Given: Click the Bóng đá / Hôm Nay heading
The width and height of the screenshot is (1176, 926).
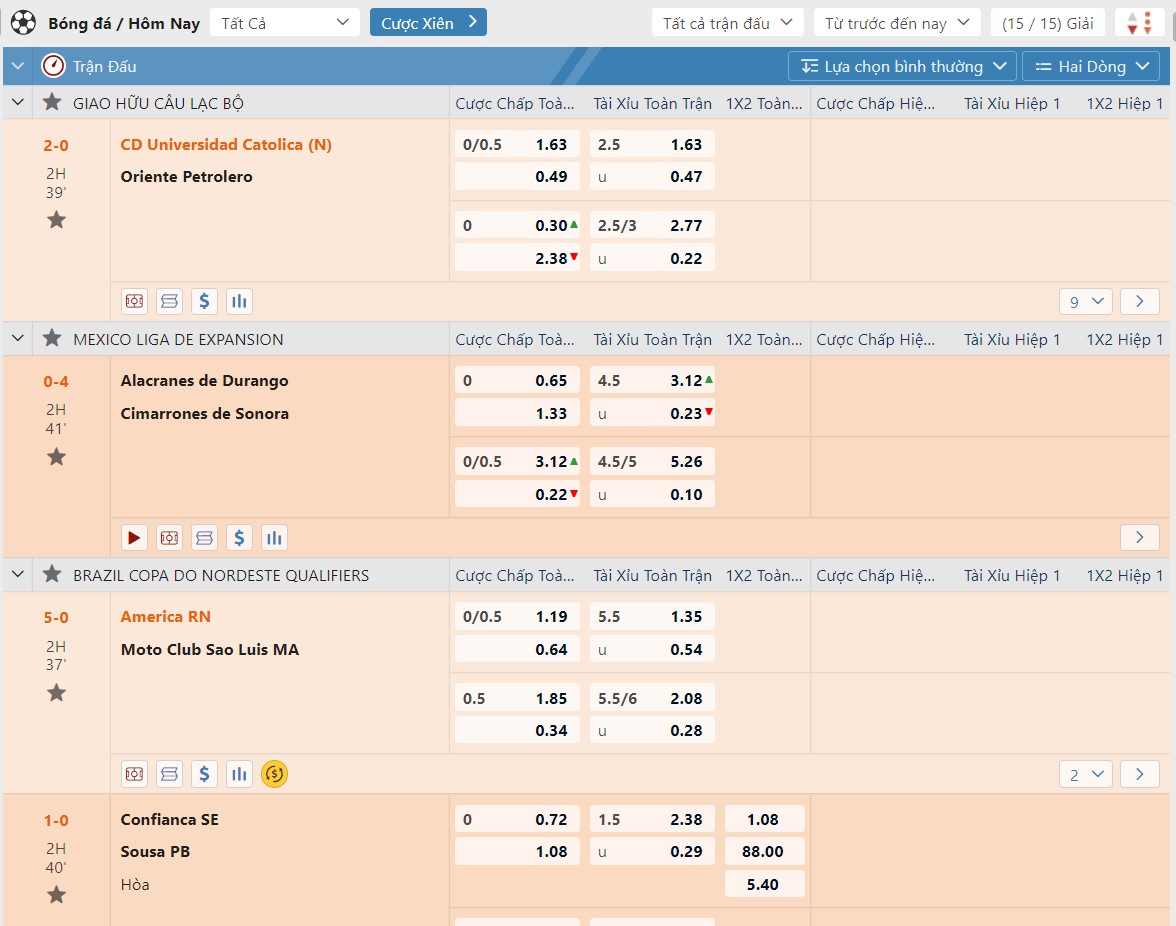Looking at the screenshot, I should pyautogui.click(x=124, y=23).
